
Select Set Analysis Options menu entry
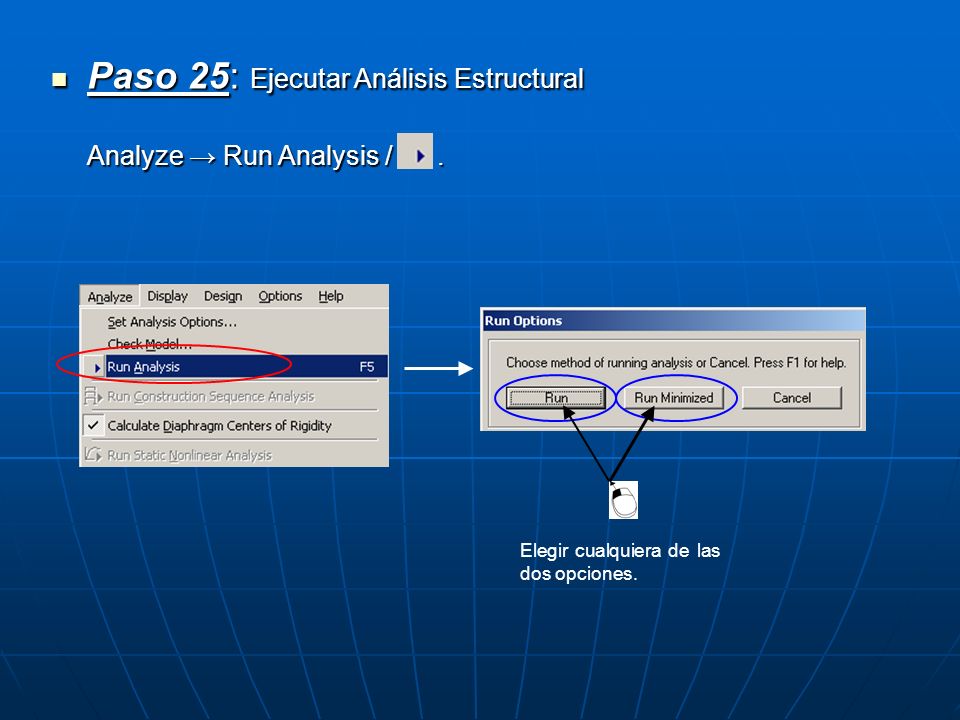pos(172,321)
